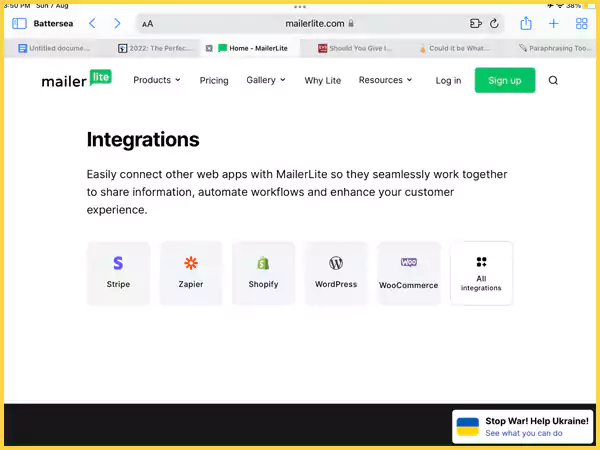
Task: Go back with the left arrow
Action: [x=92, y=23]
